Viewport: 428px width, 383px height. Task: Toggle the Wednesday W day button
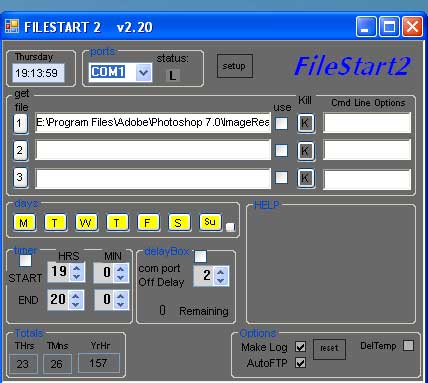pyautogui.click(x=86, y=222)
